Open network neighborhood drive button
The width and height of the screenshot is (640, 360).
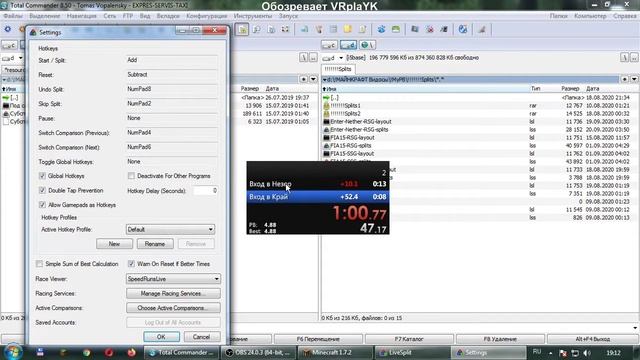[367, 45]
